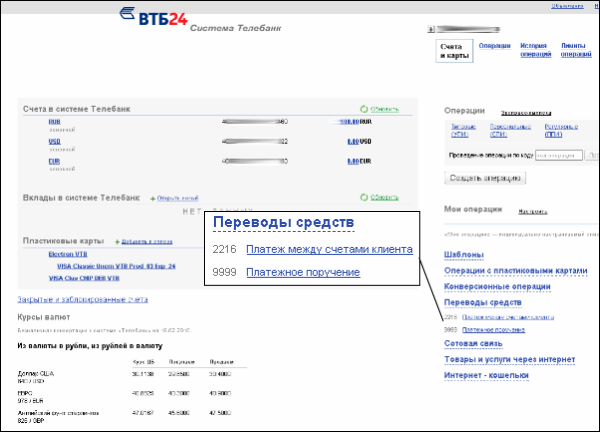
Task: Switch to the Счета и карты tab
Action: [454, 51]
